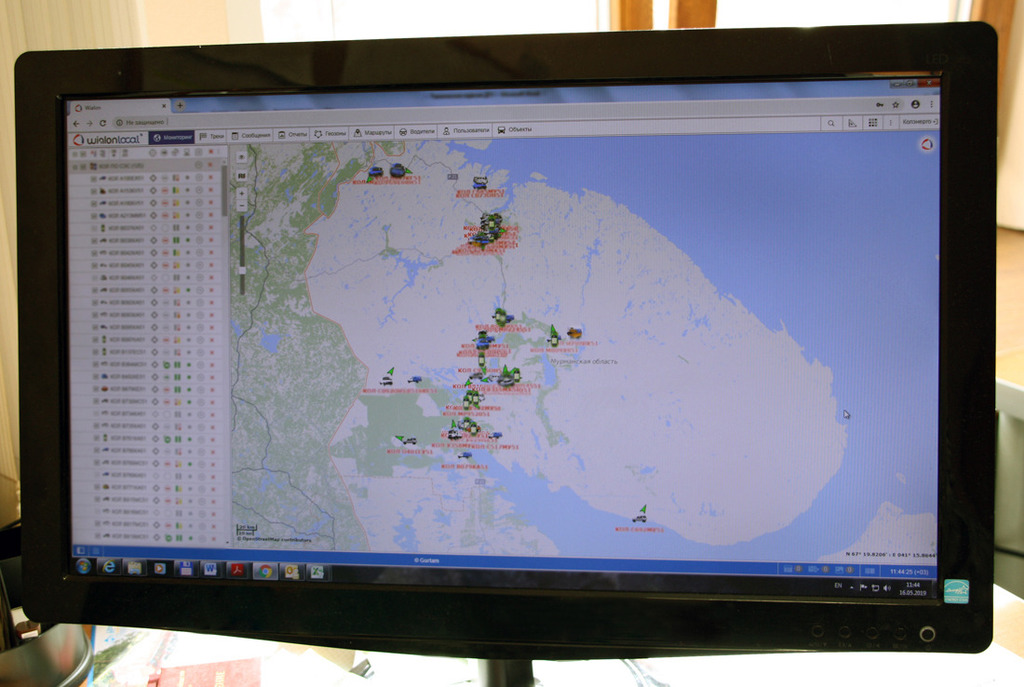Click the key password icon in the address bar
1024x687 pixels.
pyautogui.click(x=880, y=104)
